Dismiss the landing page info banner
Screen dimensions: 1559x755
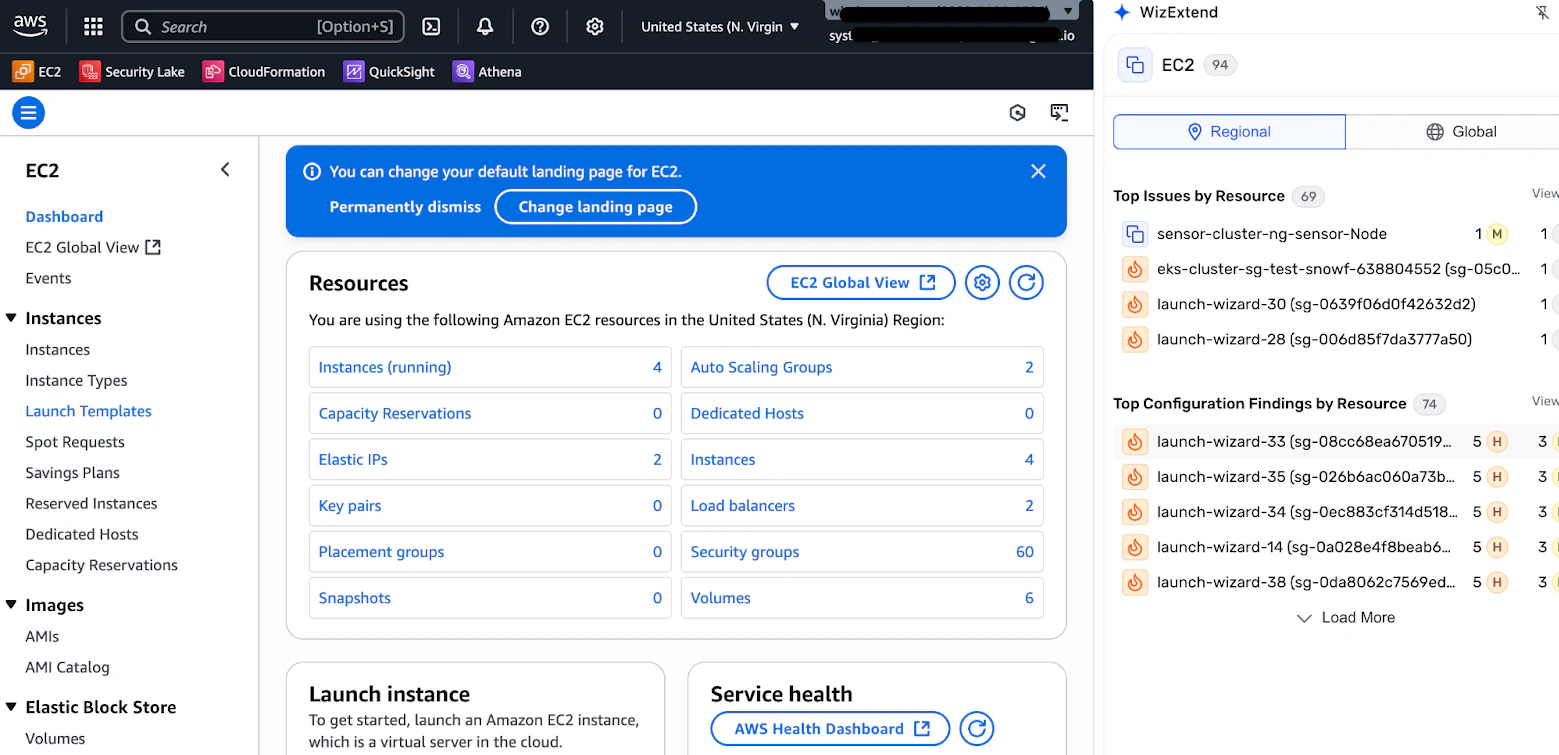[1038, 171]
